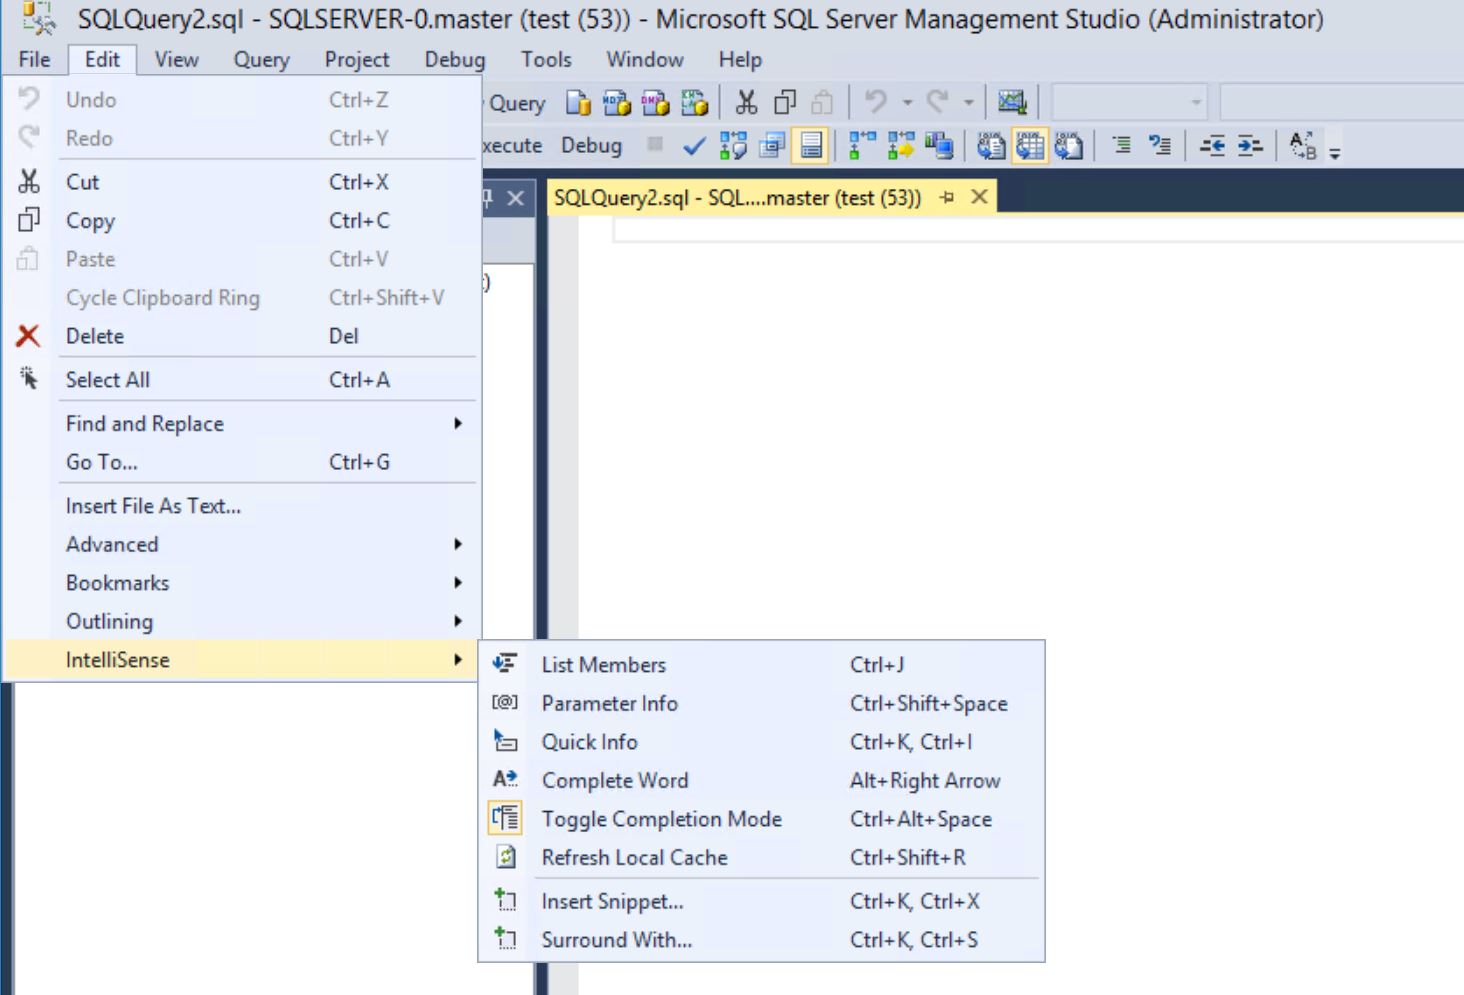
Task: Choose Parameter Info menu entry
Action: pyautogui.click(x=761, y=704)
